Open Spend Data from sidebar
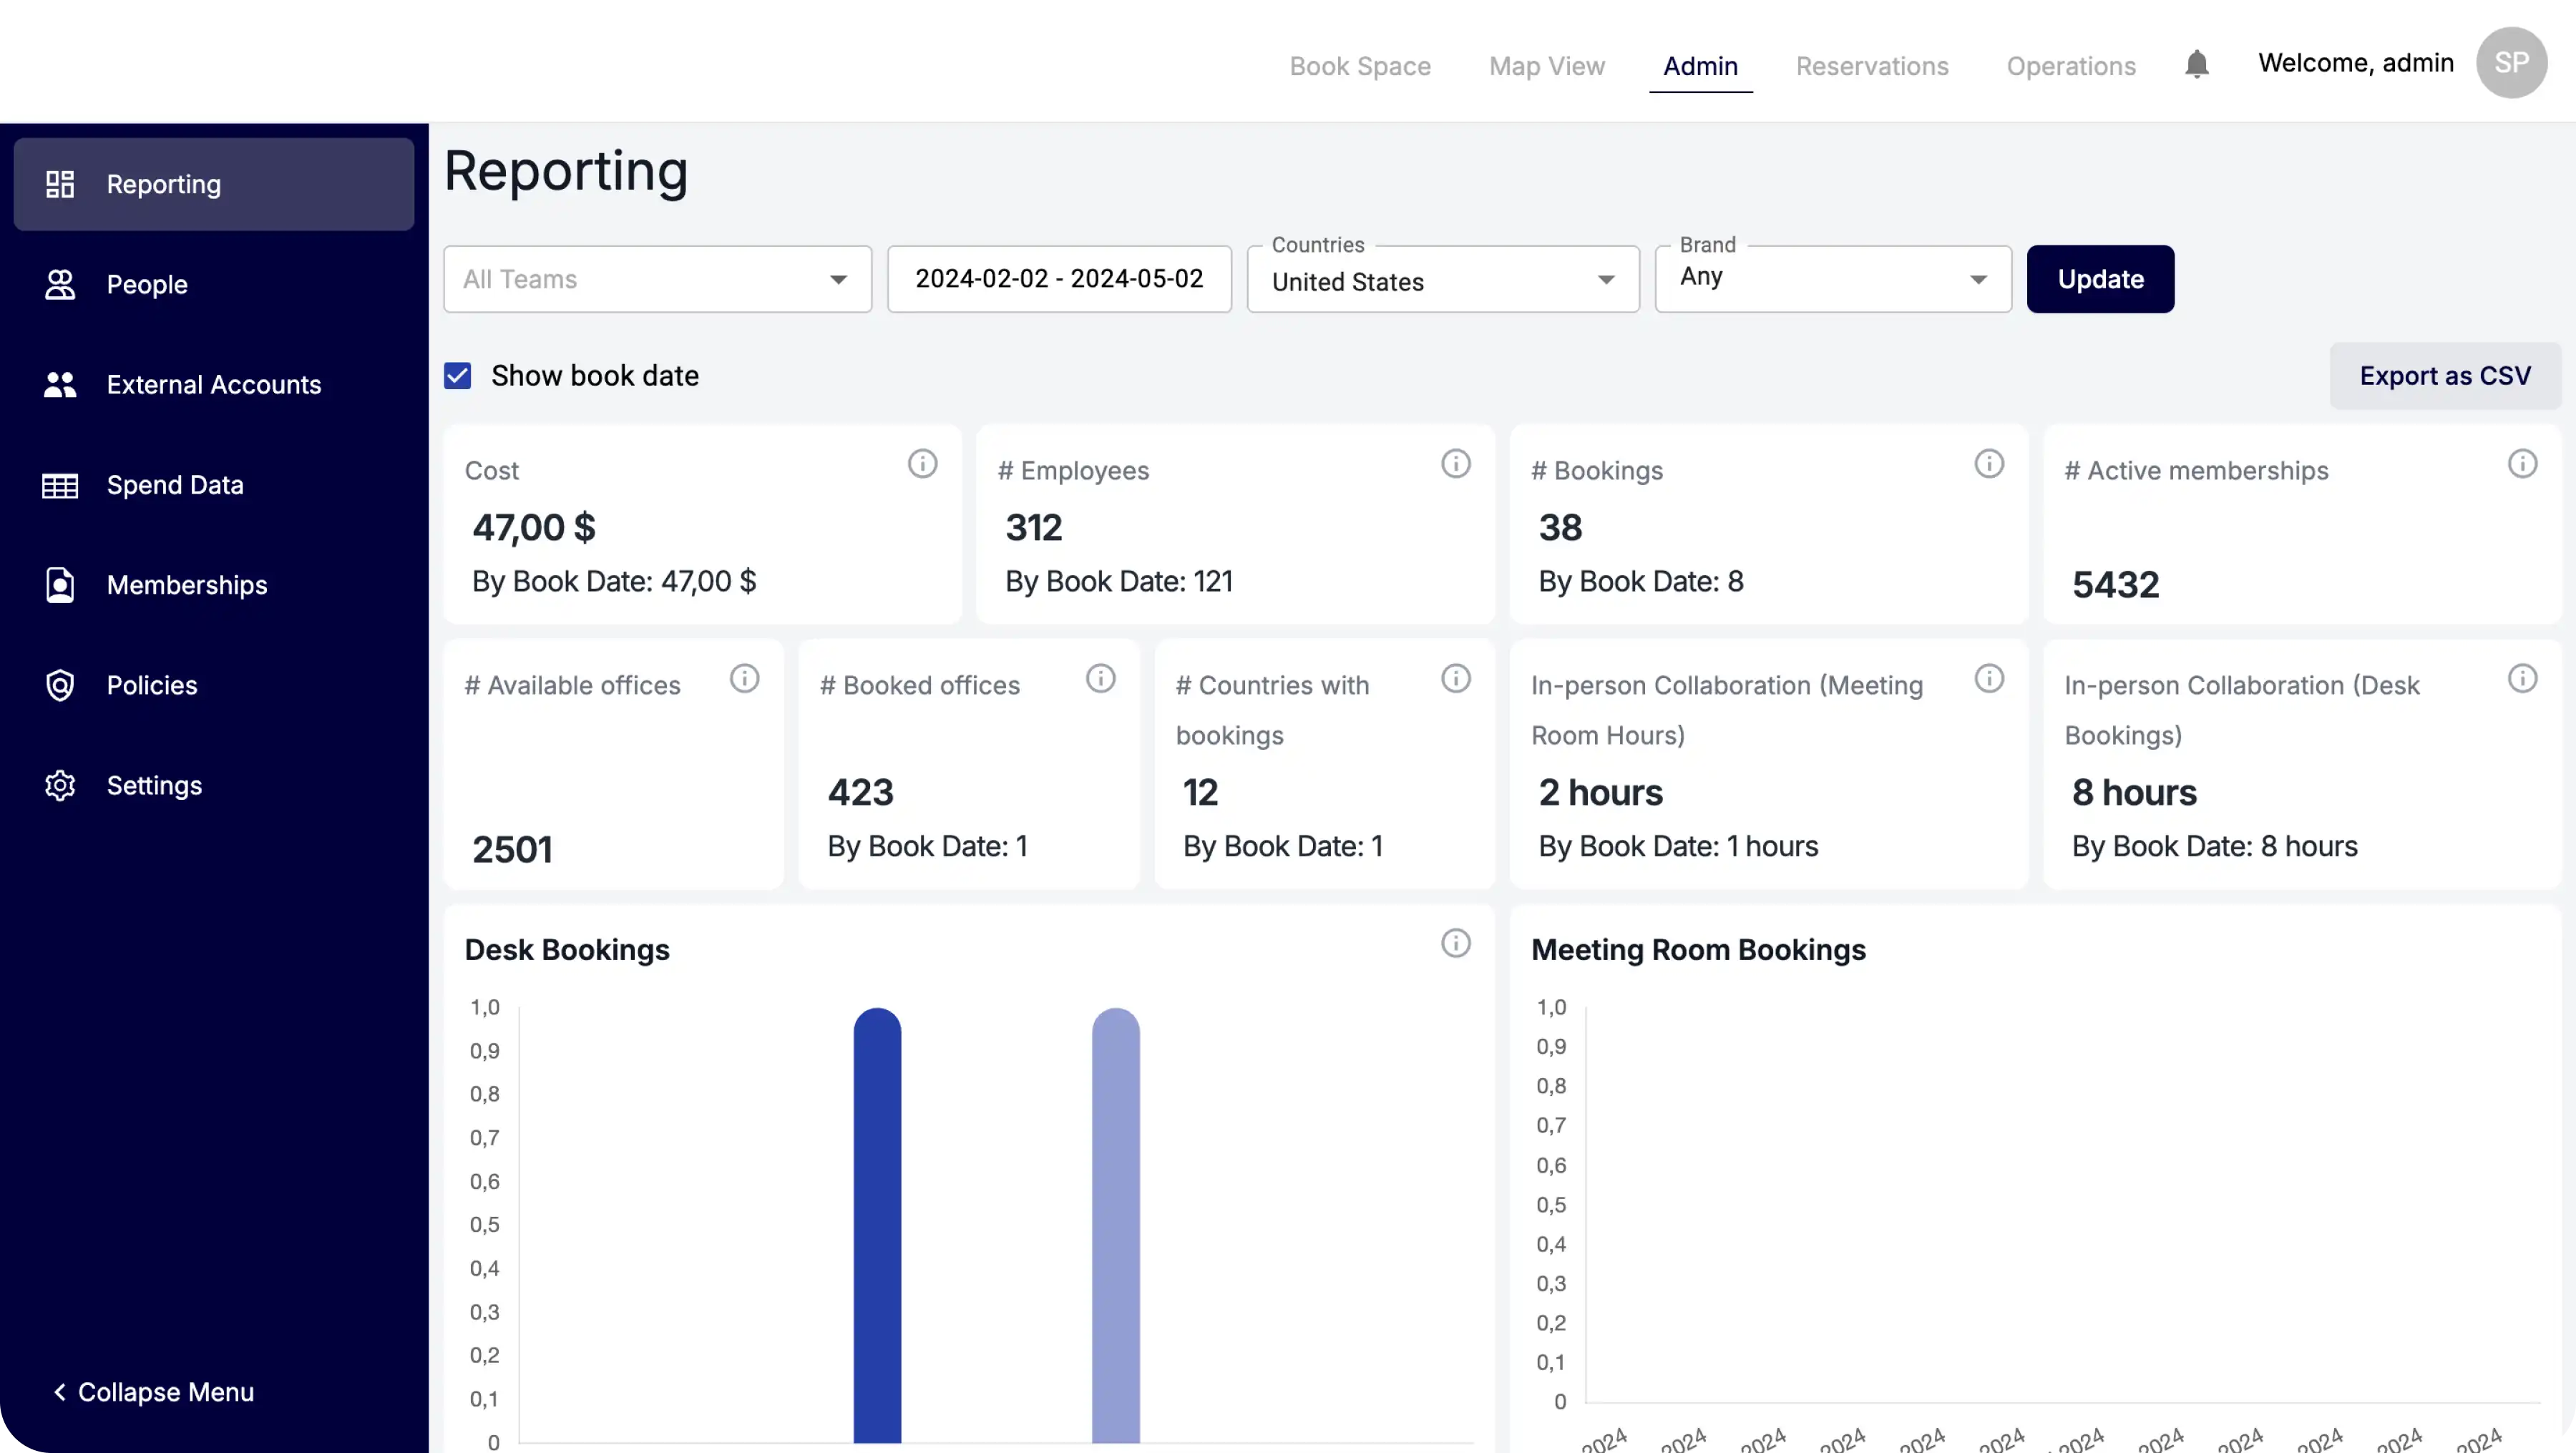 click(175, 485)
